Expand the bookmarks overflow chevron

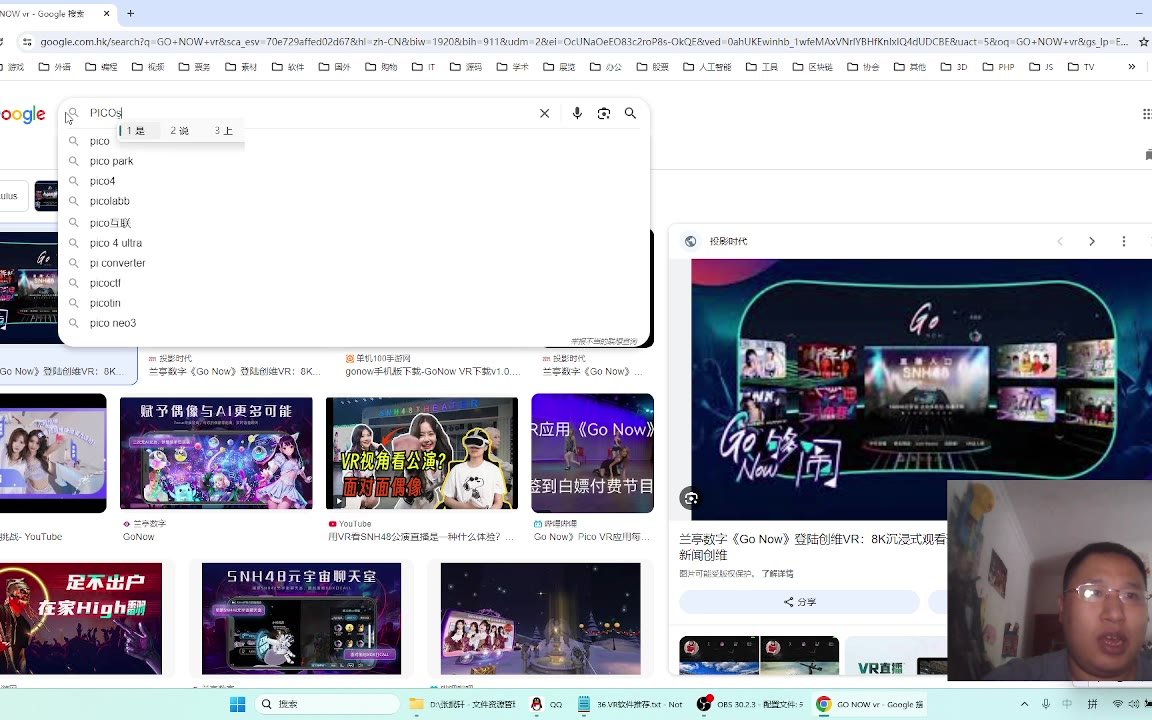[x=1131, y=67]
